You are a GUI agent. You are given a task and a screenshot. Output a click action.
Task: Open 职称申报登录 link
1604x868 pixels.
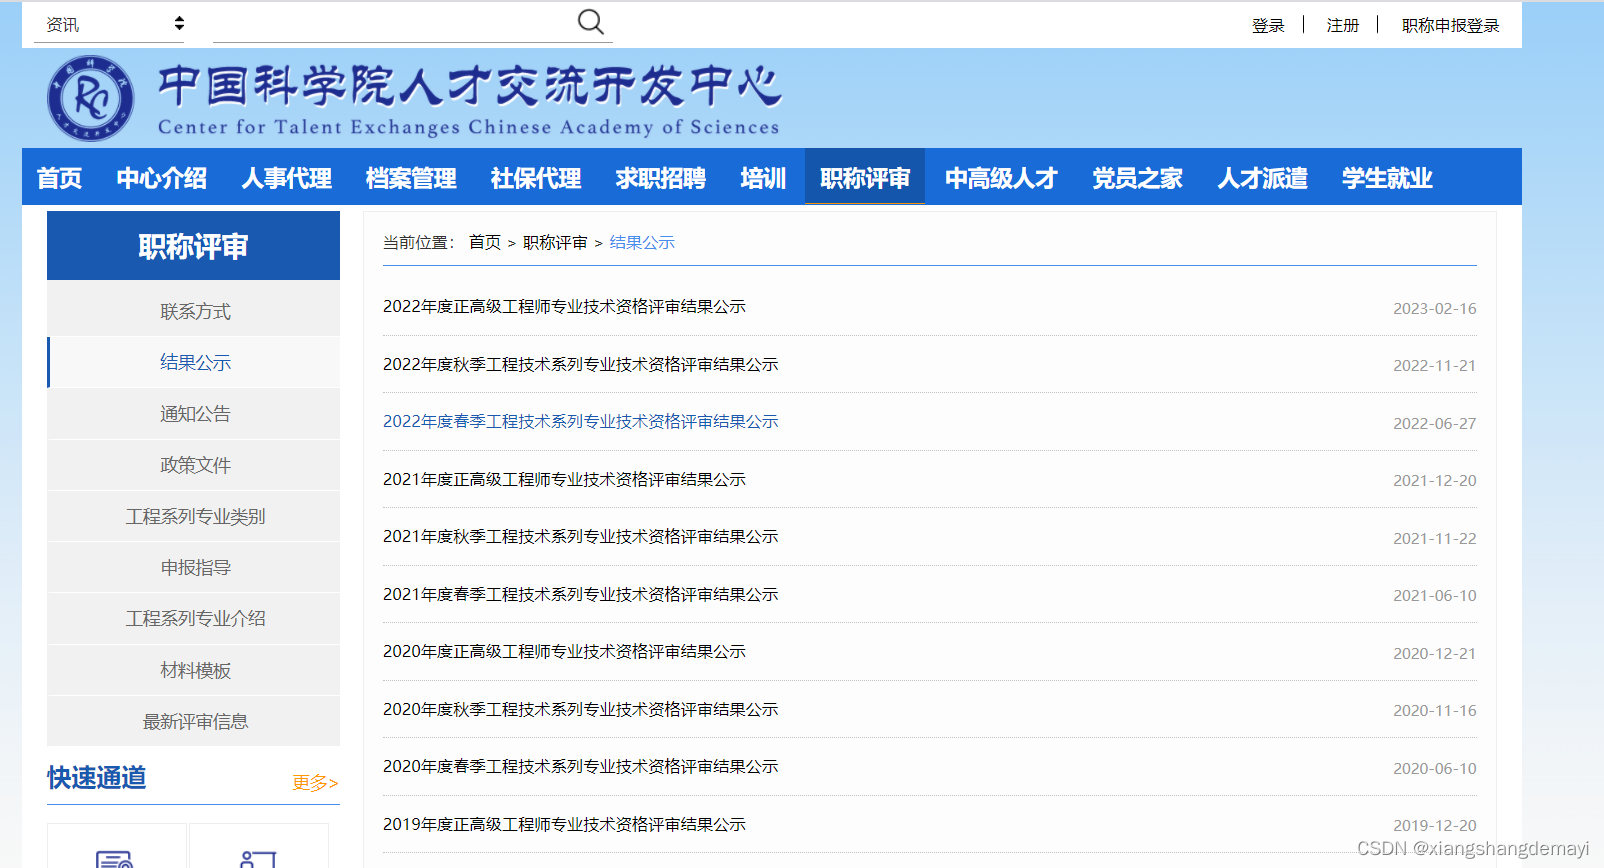tap(1450, 25)
